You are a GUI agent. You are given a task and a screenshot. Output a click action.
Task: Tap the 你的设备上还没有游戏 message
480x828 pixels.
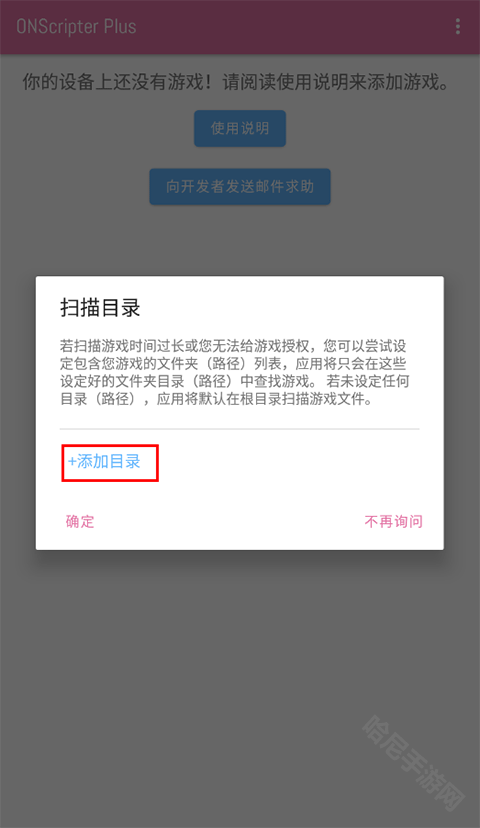(237, 82)
